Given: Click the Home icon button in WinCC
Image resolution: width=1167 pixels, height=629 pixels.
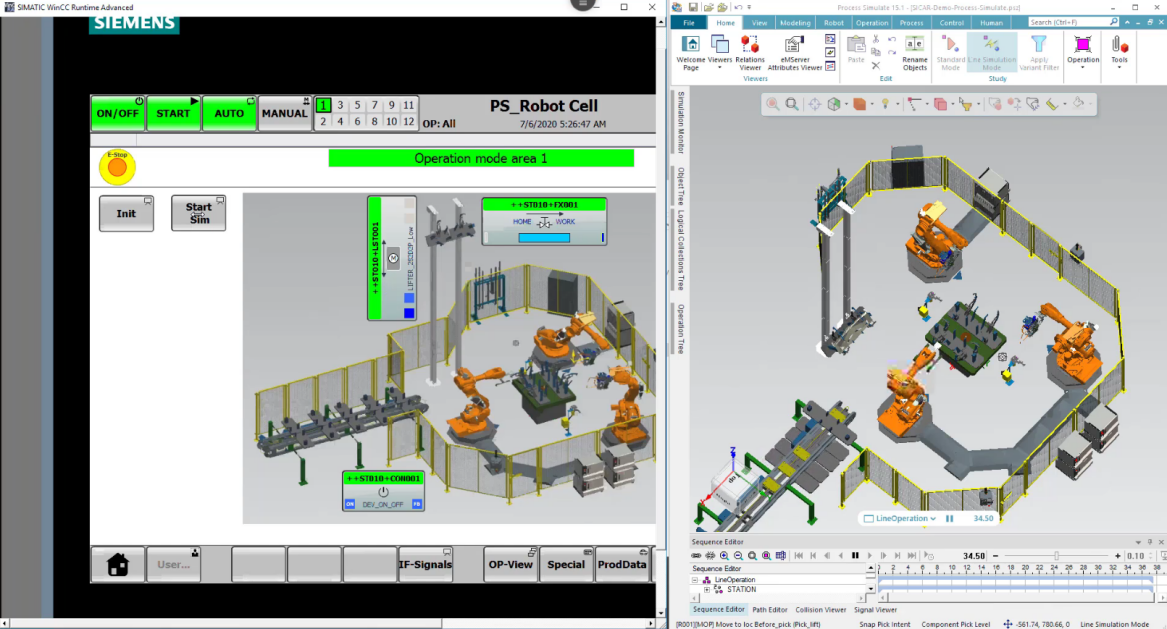Looking at the screenshot, I should 118,564.
